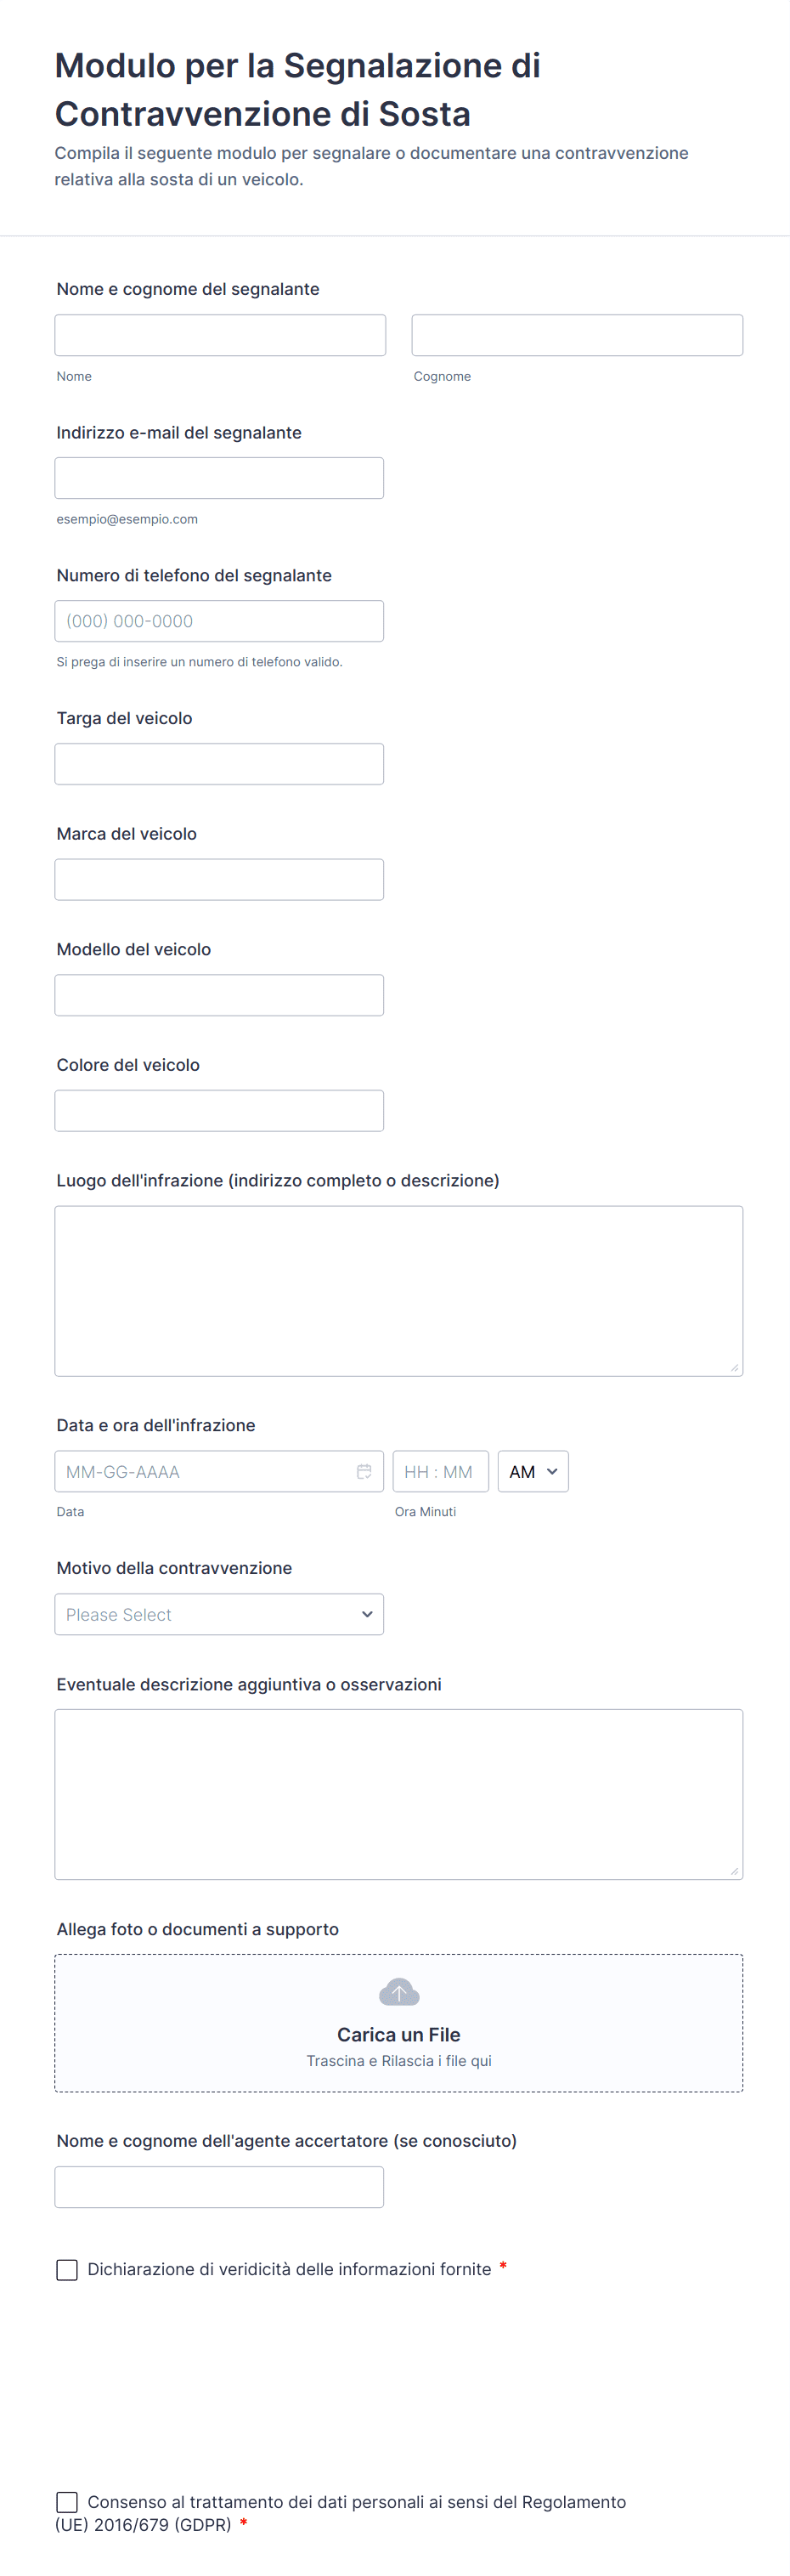Open the AM/PM dropdown
This screenshot has width=790, height=2576.
pos(533,1471)
